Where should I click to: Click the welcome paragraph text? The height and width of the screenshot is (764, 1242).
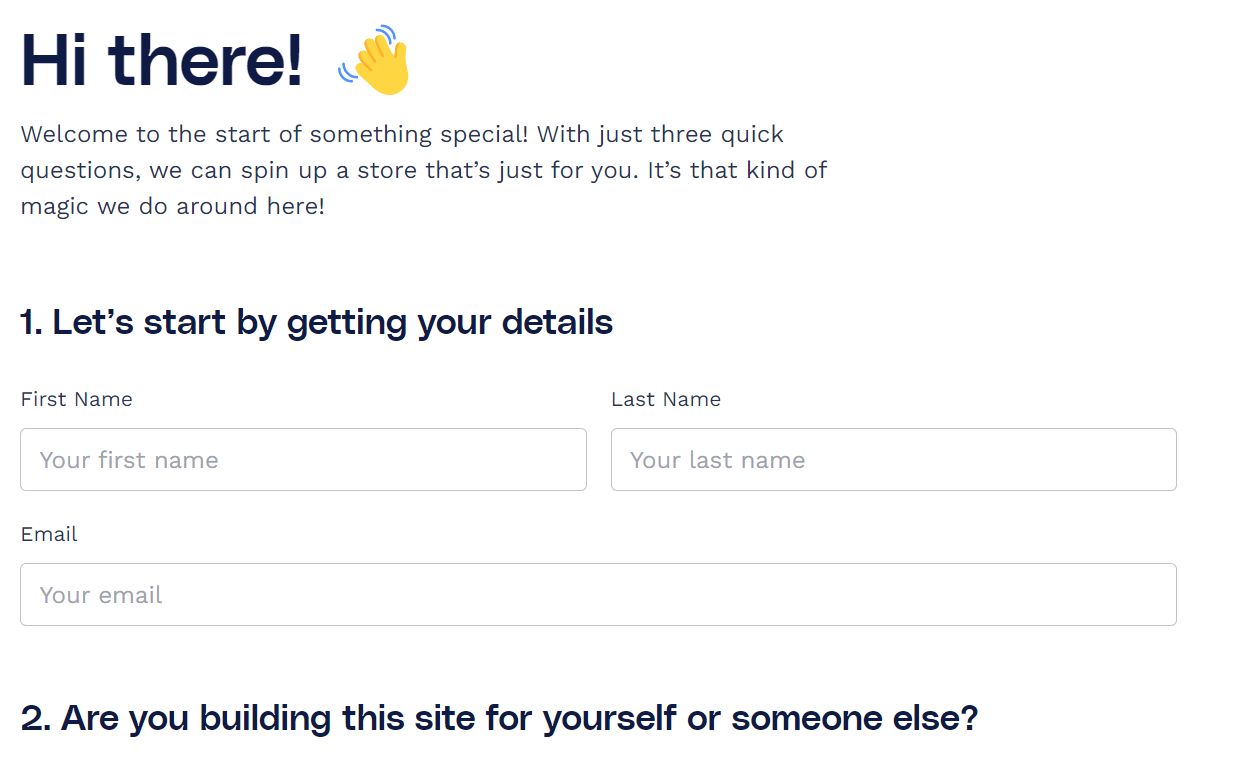point(420,170)
